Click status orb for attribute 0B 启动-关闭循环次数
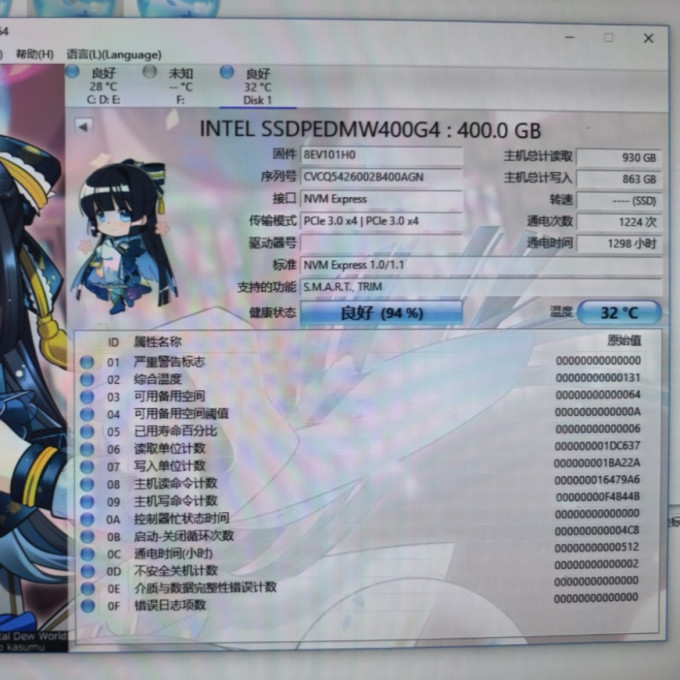The image size is (680, 680). pyautogui.click(x=87, y=536)
